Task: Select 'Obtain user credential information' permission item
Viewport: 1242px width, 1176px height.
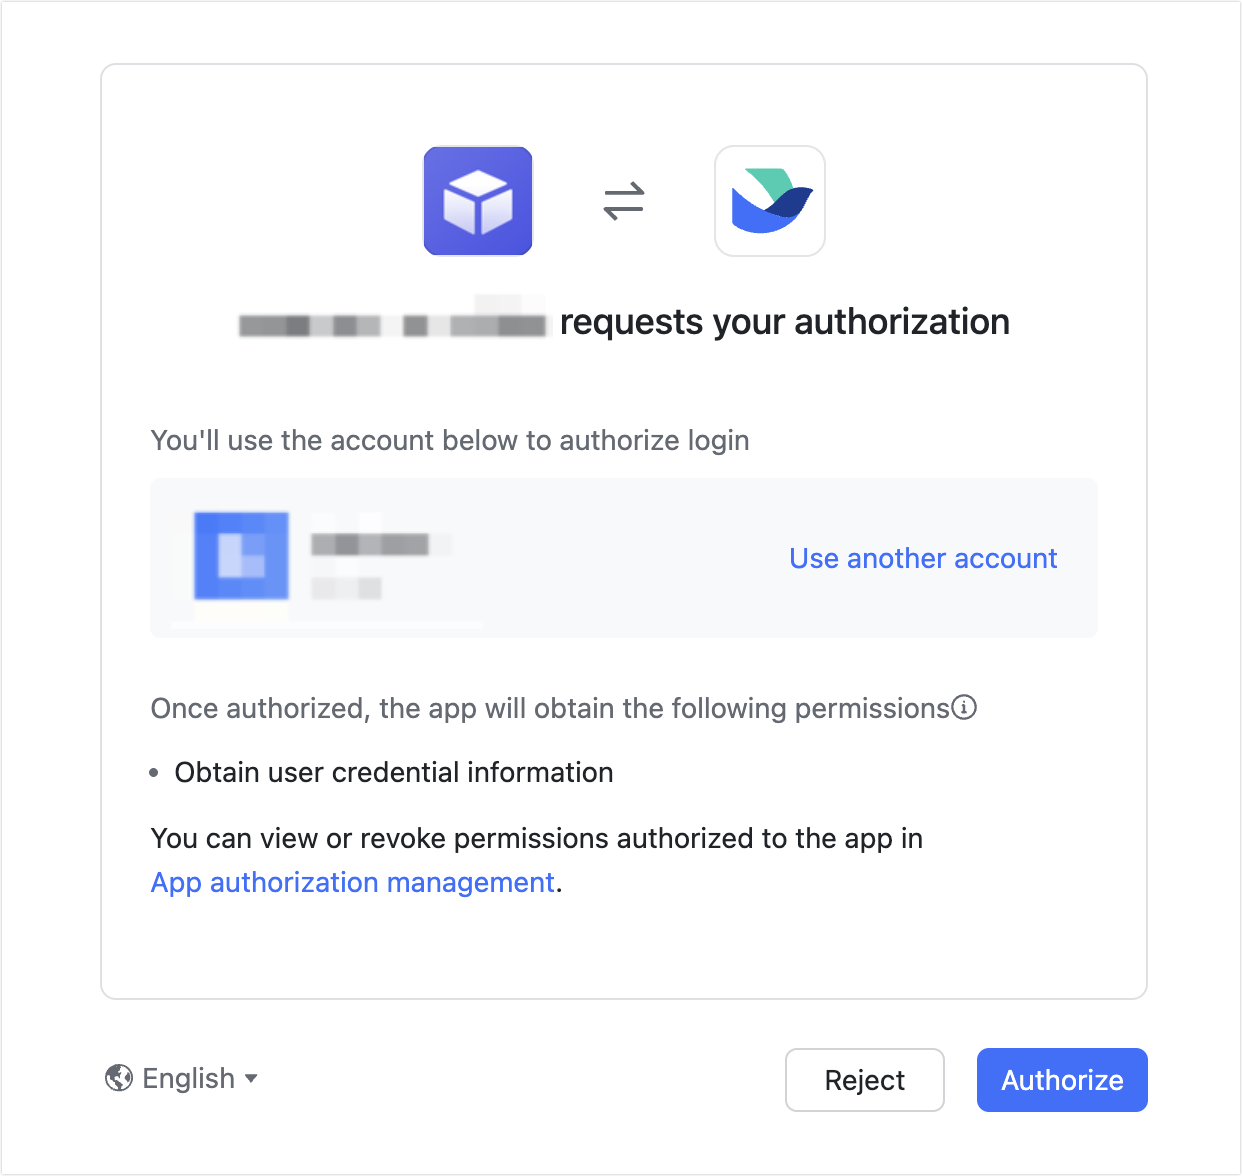Action: click(x=393, y=772)
